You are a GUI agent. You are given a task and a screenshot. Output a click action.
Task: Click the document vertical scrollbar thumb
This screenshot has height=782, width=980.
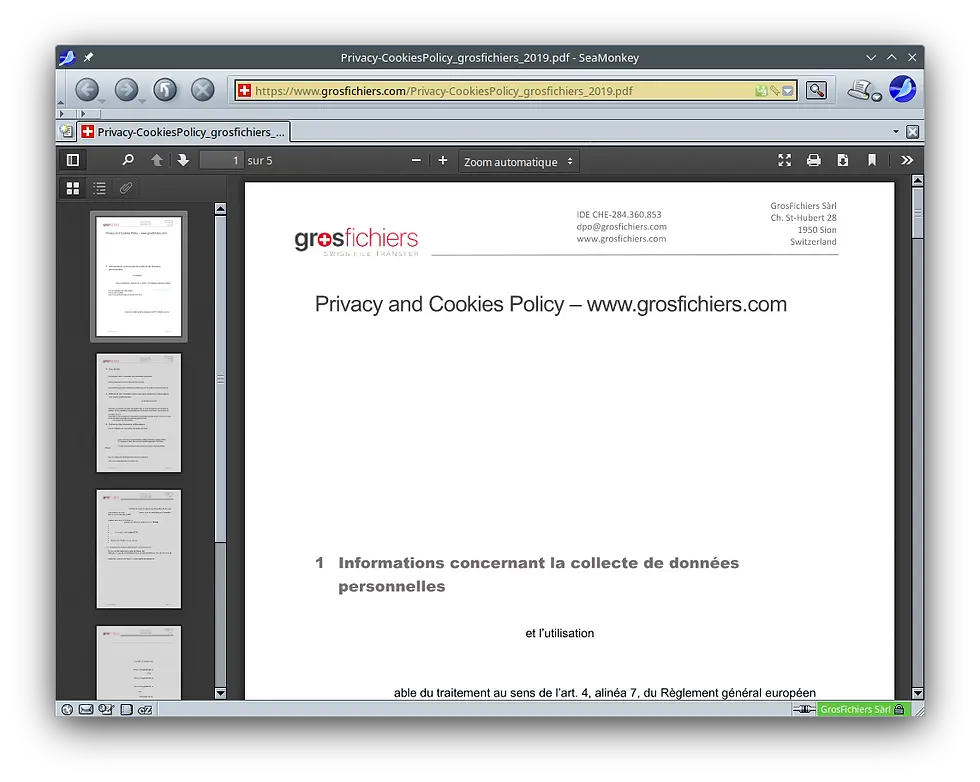tap(918, 213)
